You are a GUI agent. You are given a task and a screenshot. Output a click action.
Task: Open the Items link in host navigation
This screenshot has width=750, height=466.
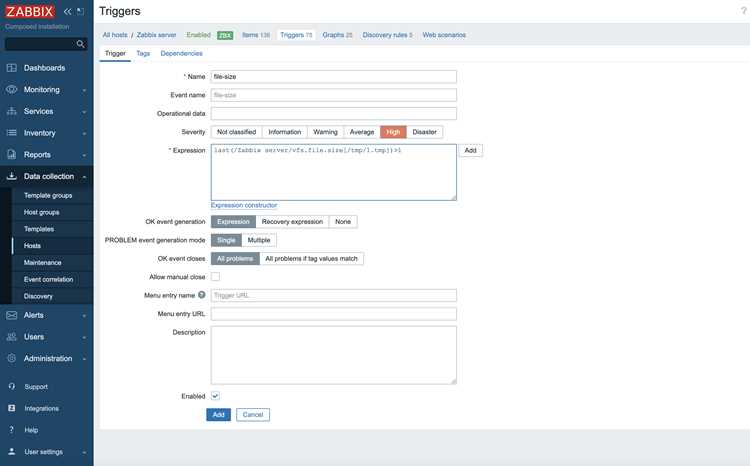[x=256, y=35]
